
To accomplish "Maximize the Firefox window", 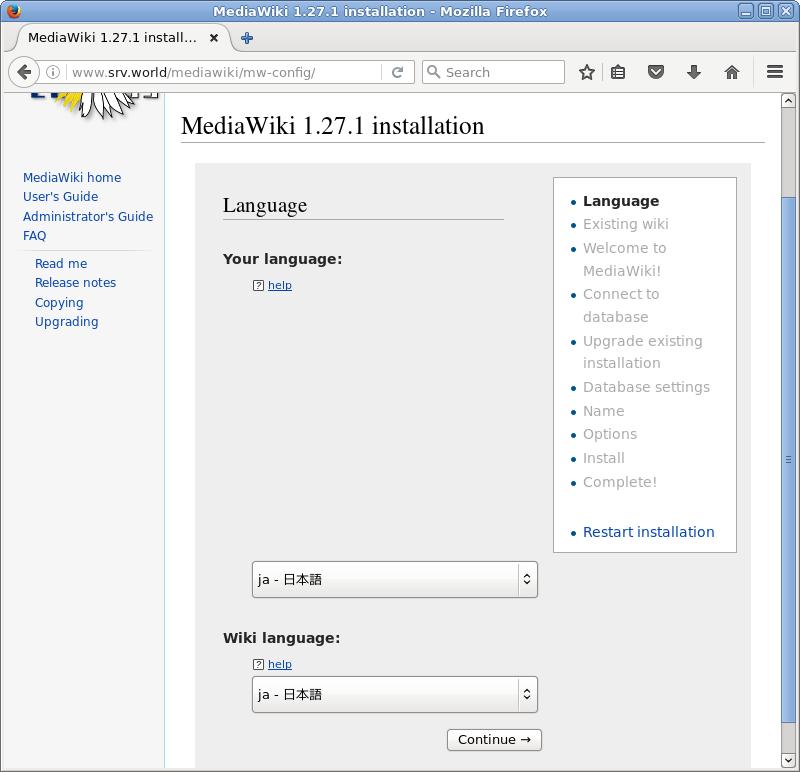I will [765, 11].
